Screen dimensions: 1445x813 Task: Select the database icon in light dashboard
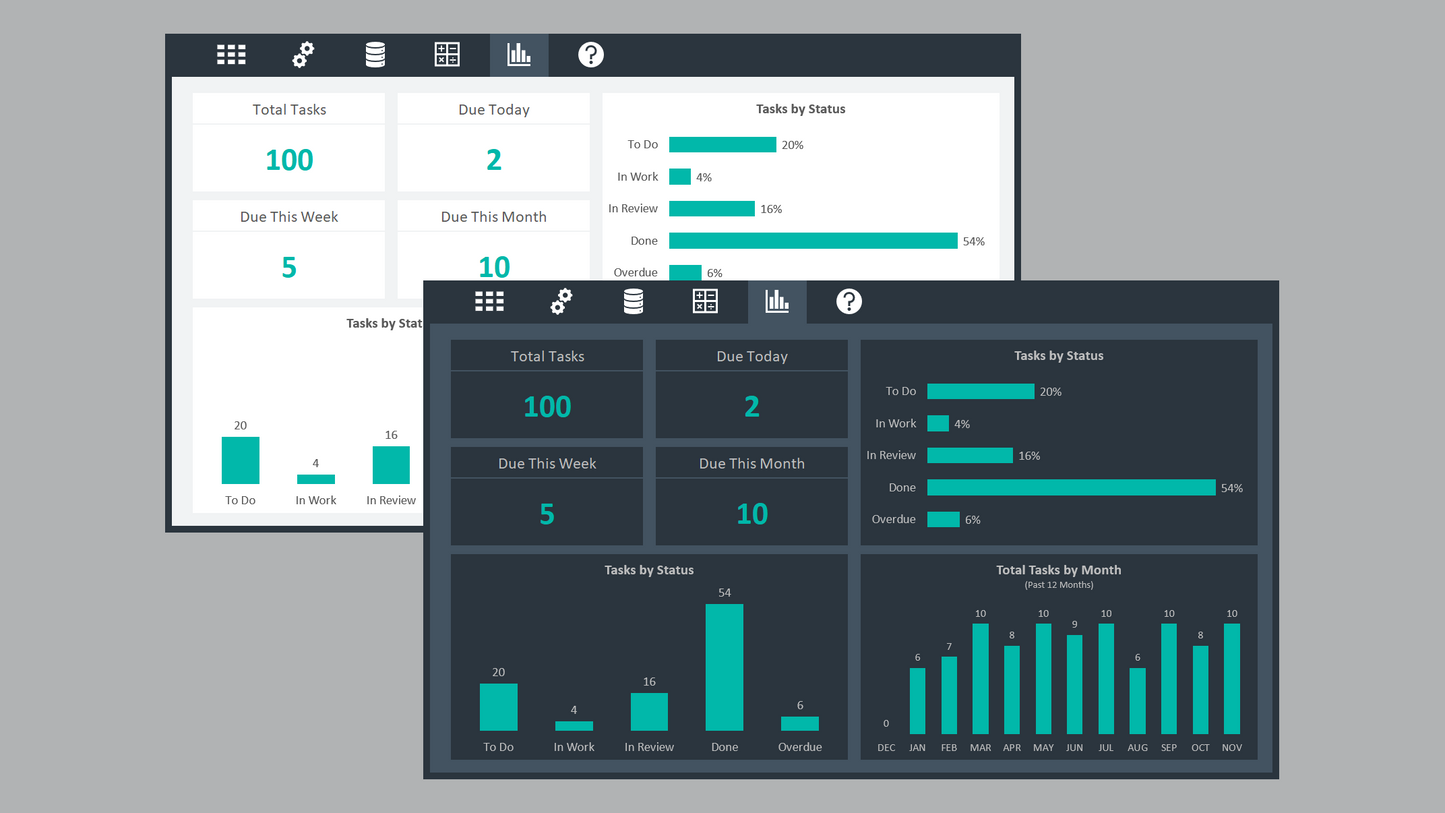[375, 55]
